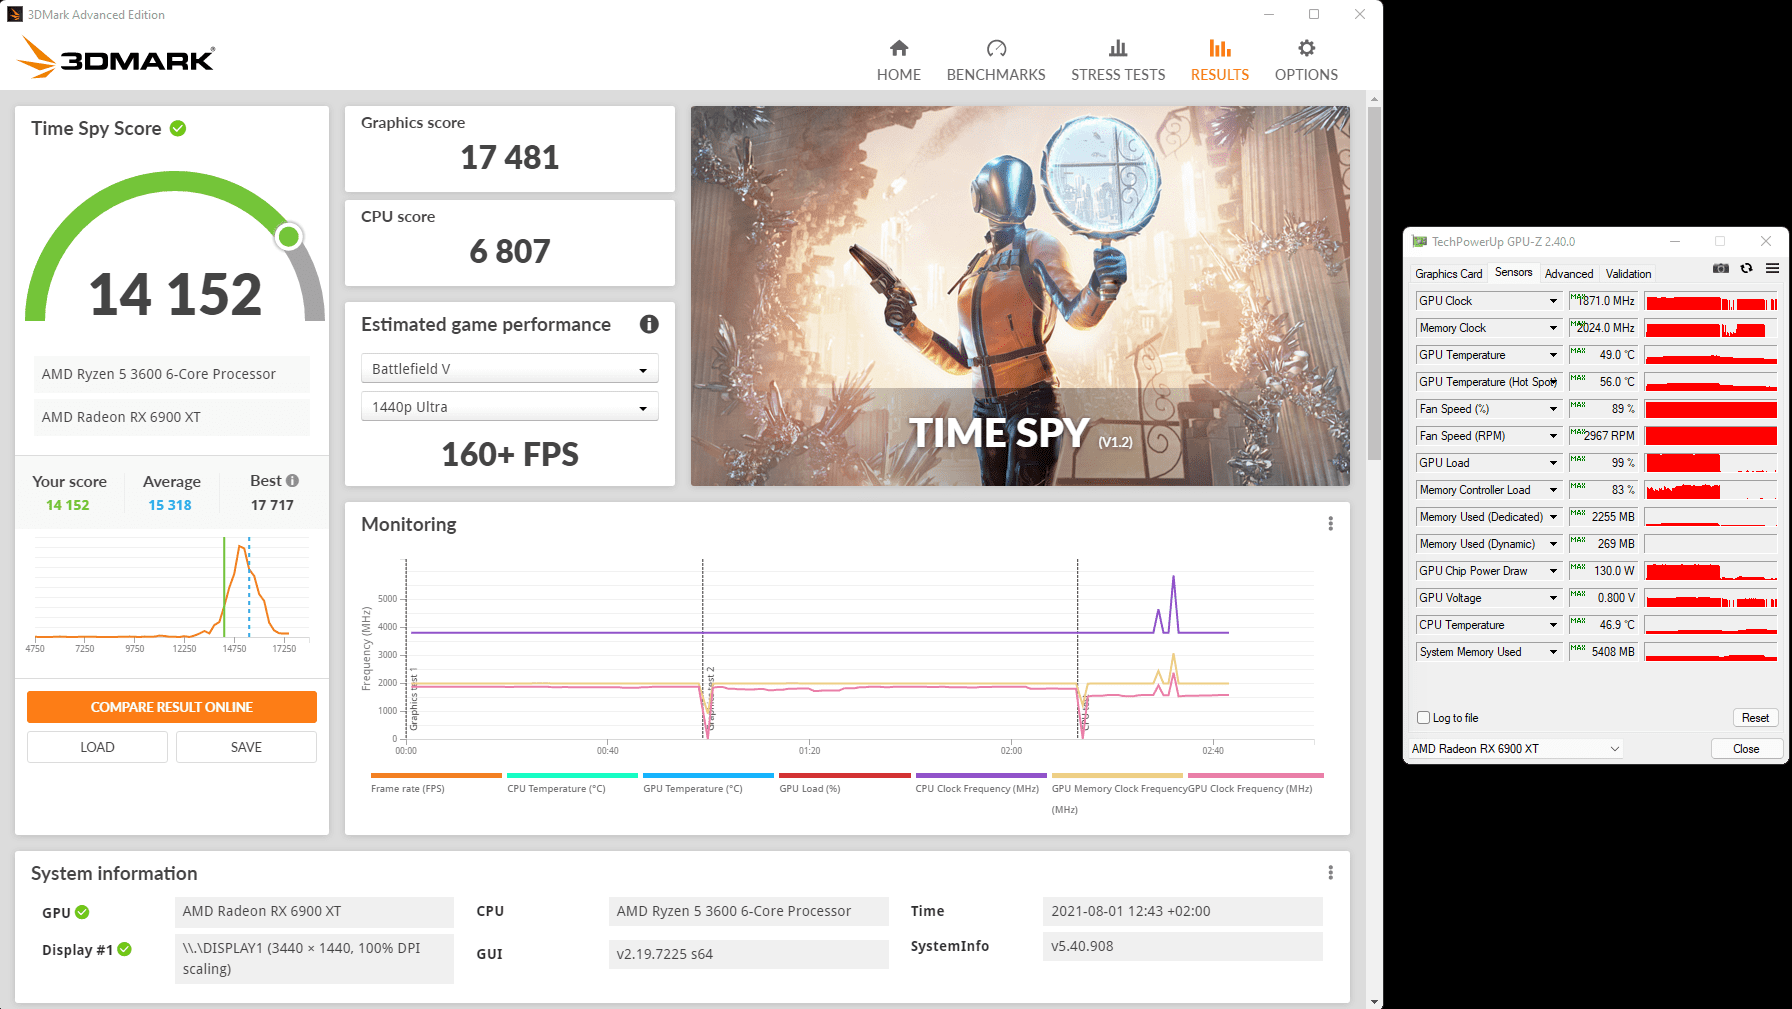Open Memory Clock sensor dropdown in GPU-Z

(1488, 328)
